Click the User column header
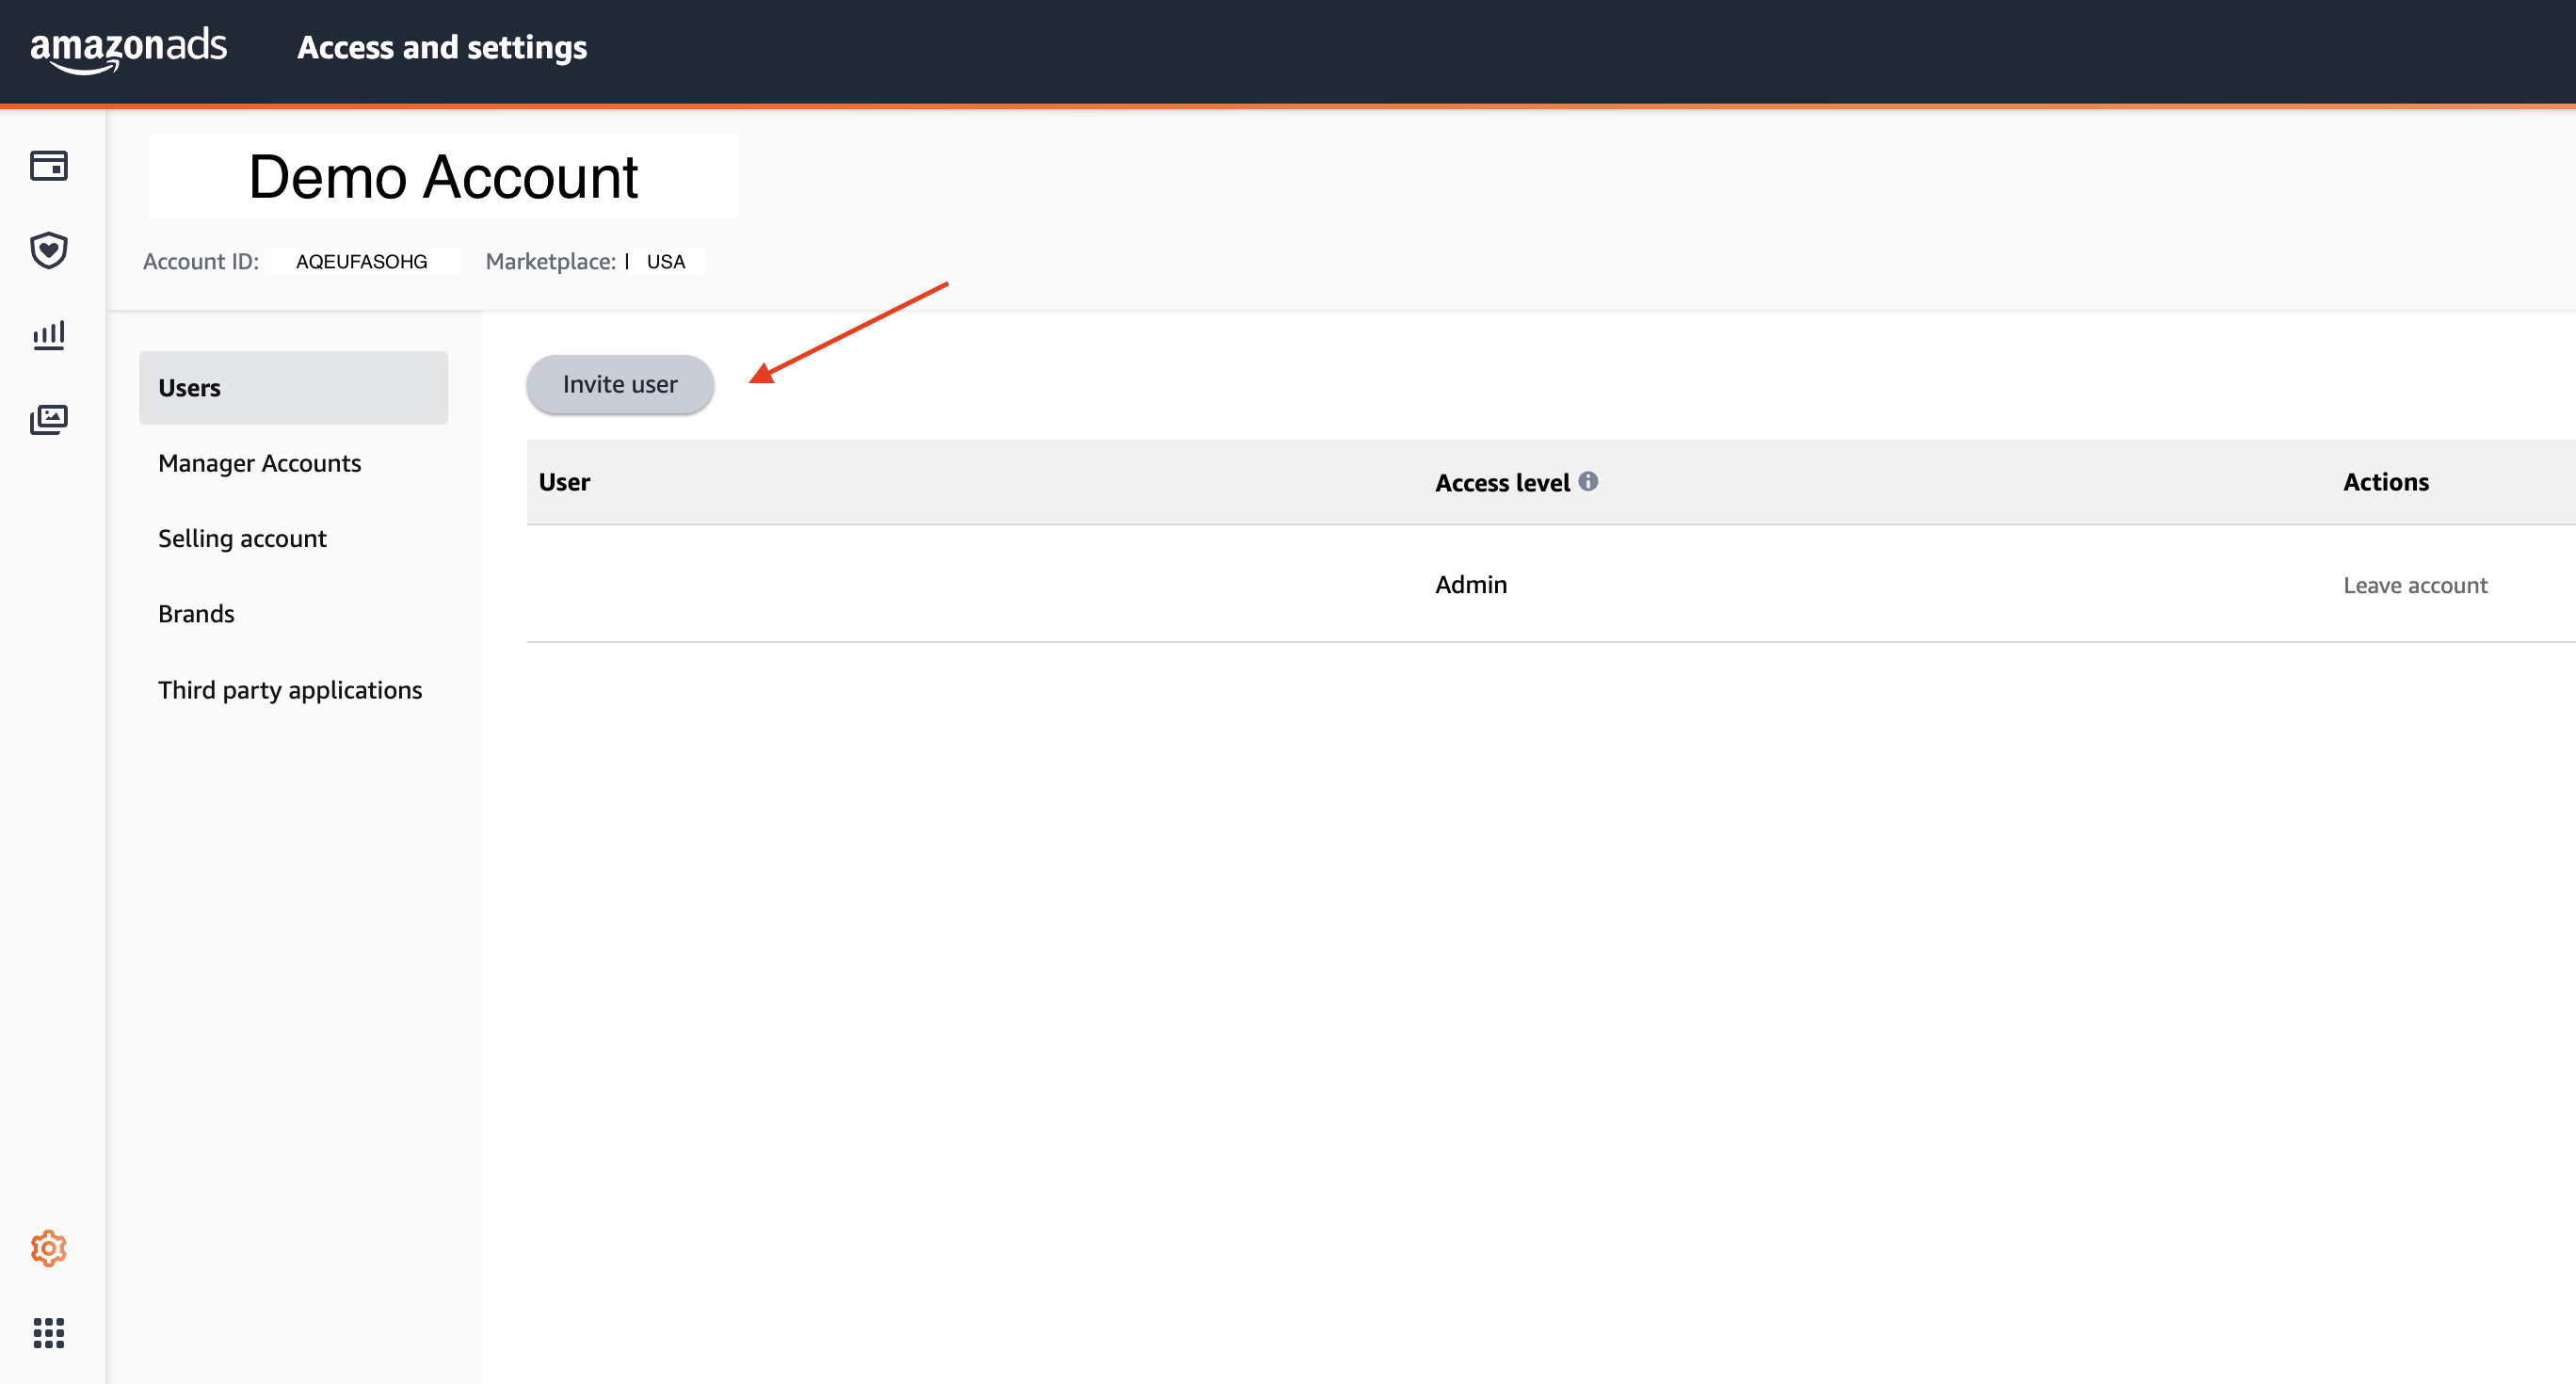This screenshot has width=2576, height=1384. [564, 482]
